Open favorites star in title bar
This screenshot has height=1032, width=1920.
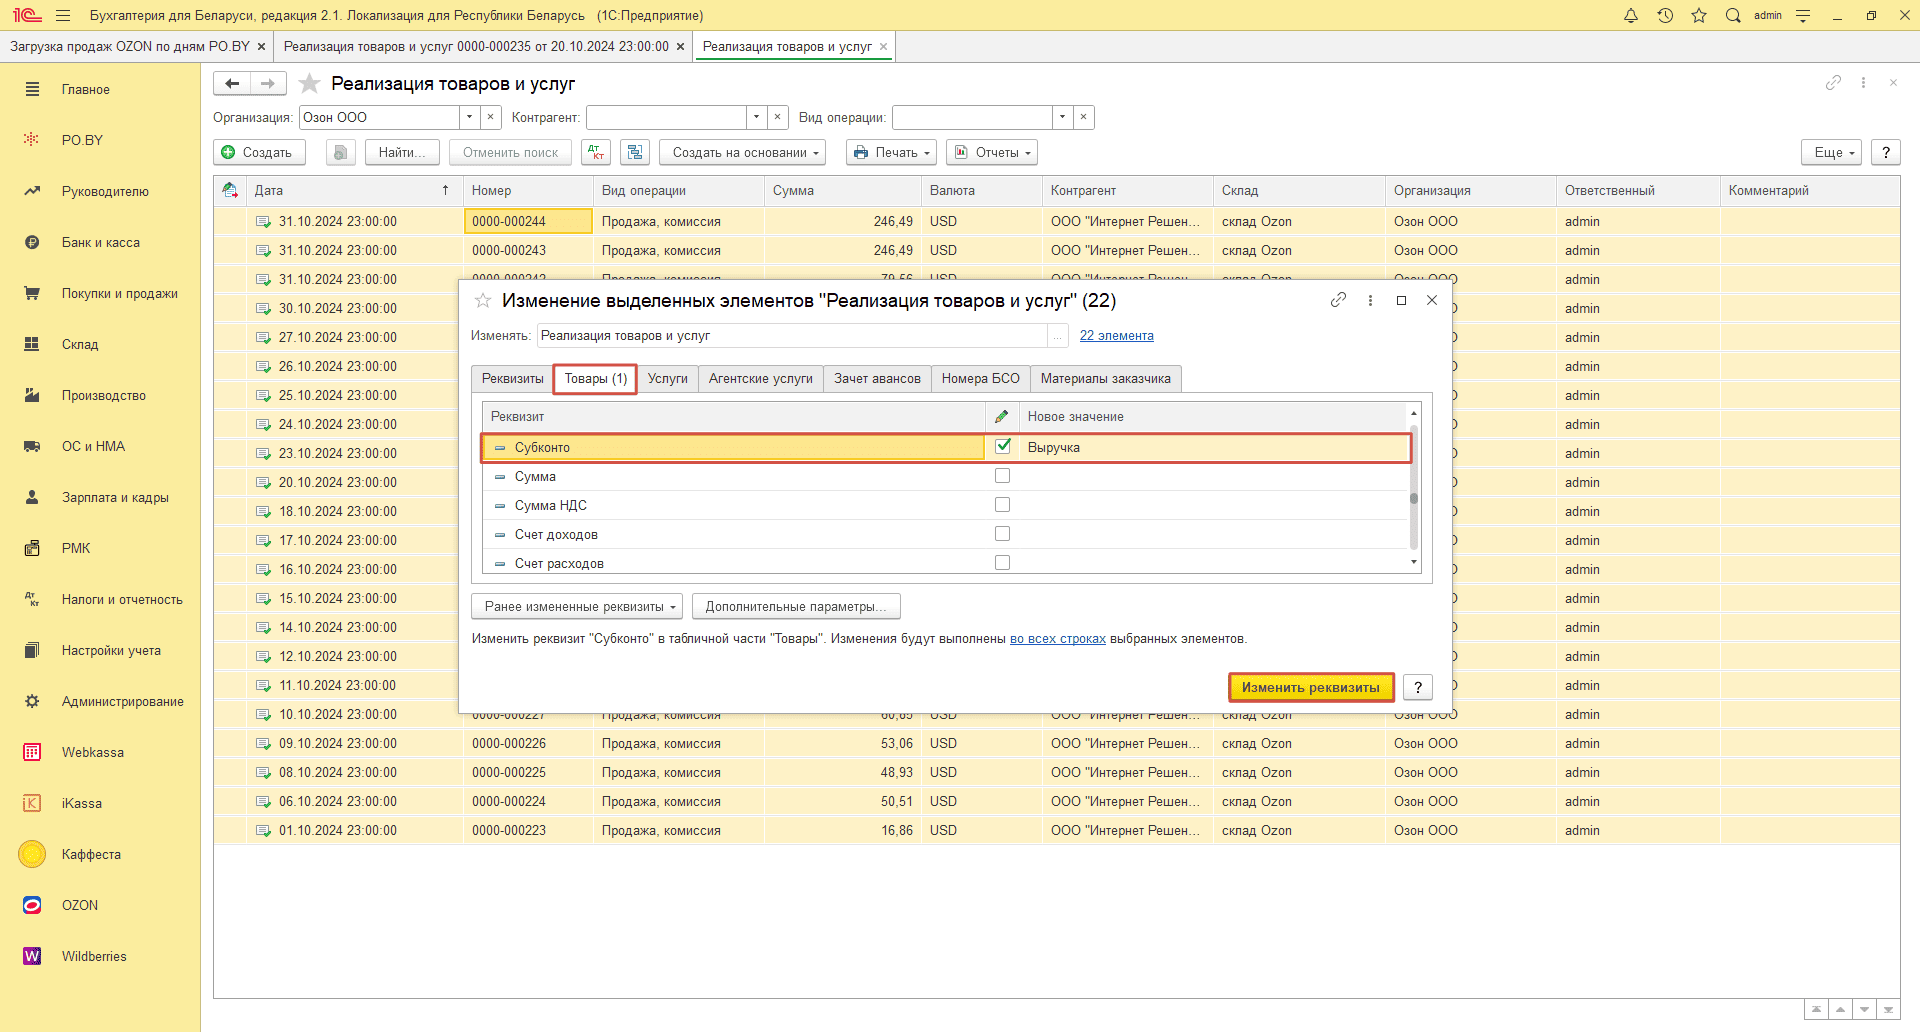1699,15
